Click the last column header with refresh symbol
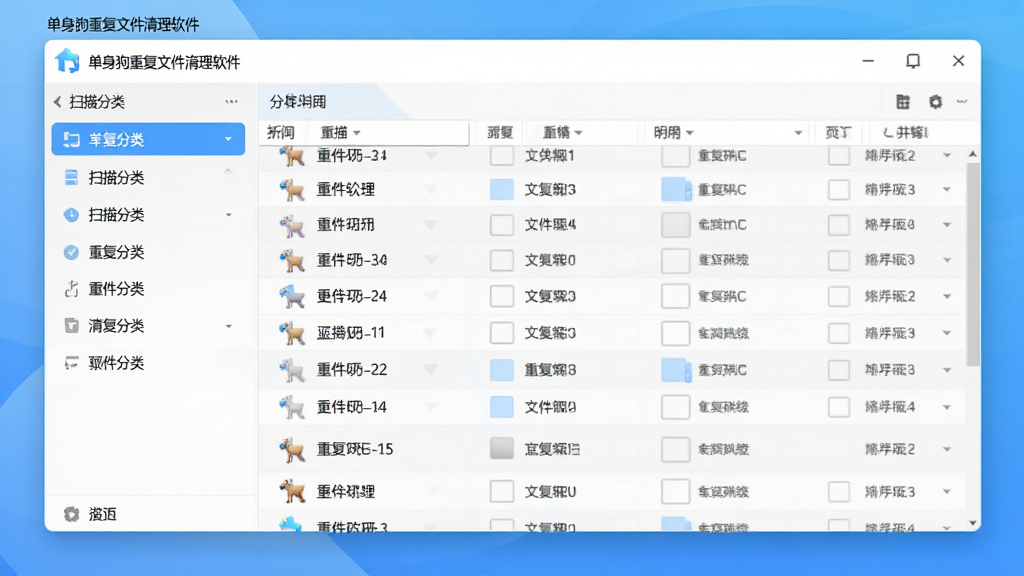1024x576 pixels. pos(906,133)
